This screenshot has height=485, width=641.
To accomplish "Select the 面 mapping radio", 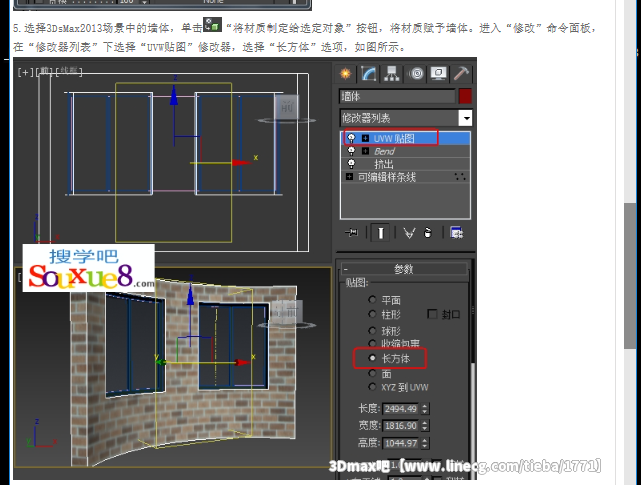I will pos(372,373).
